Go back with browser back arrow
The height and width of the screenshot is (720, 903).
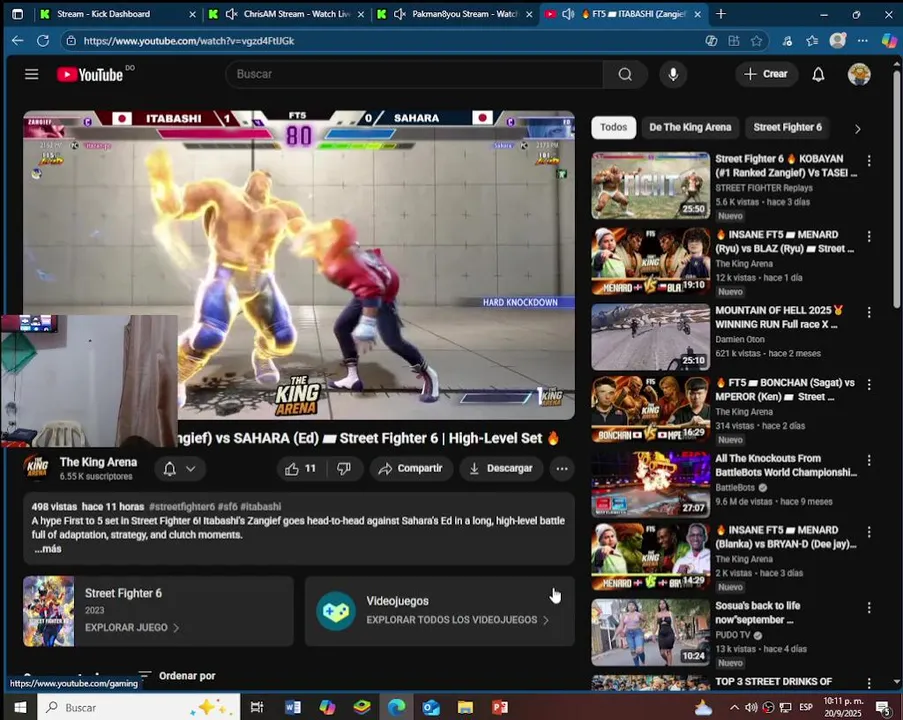(x=18, y=41)
